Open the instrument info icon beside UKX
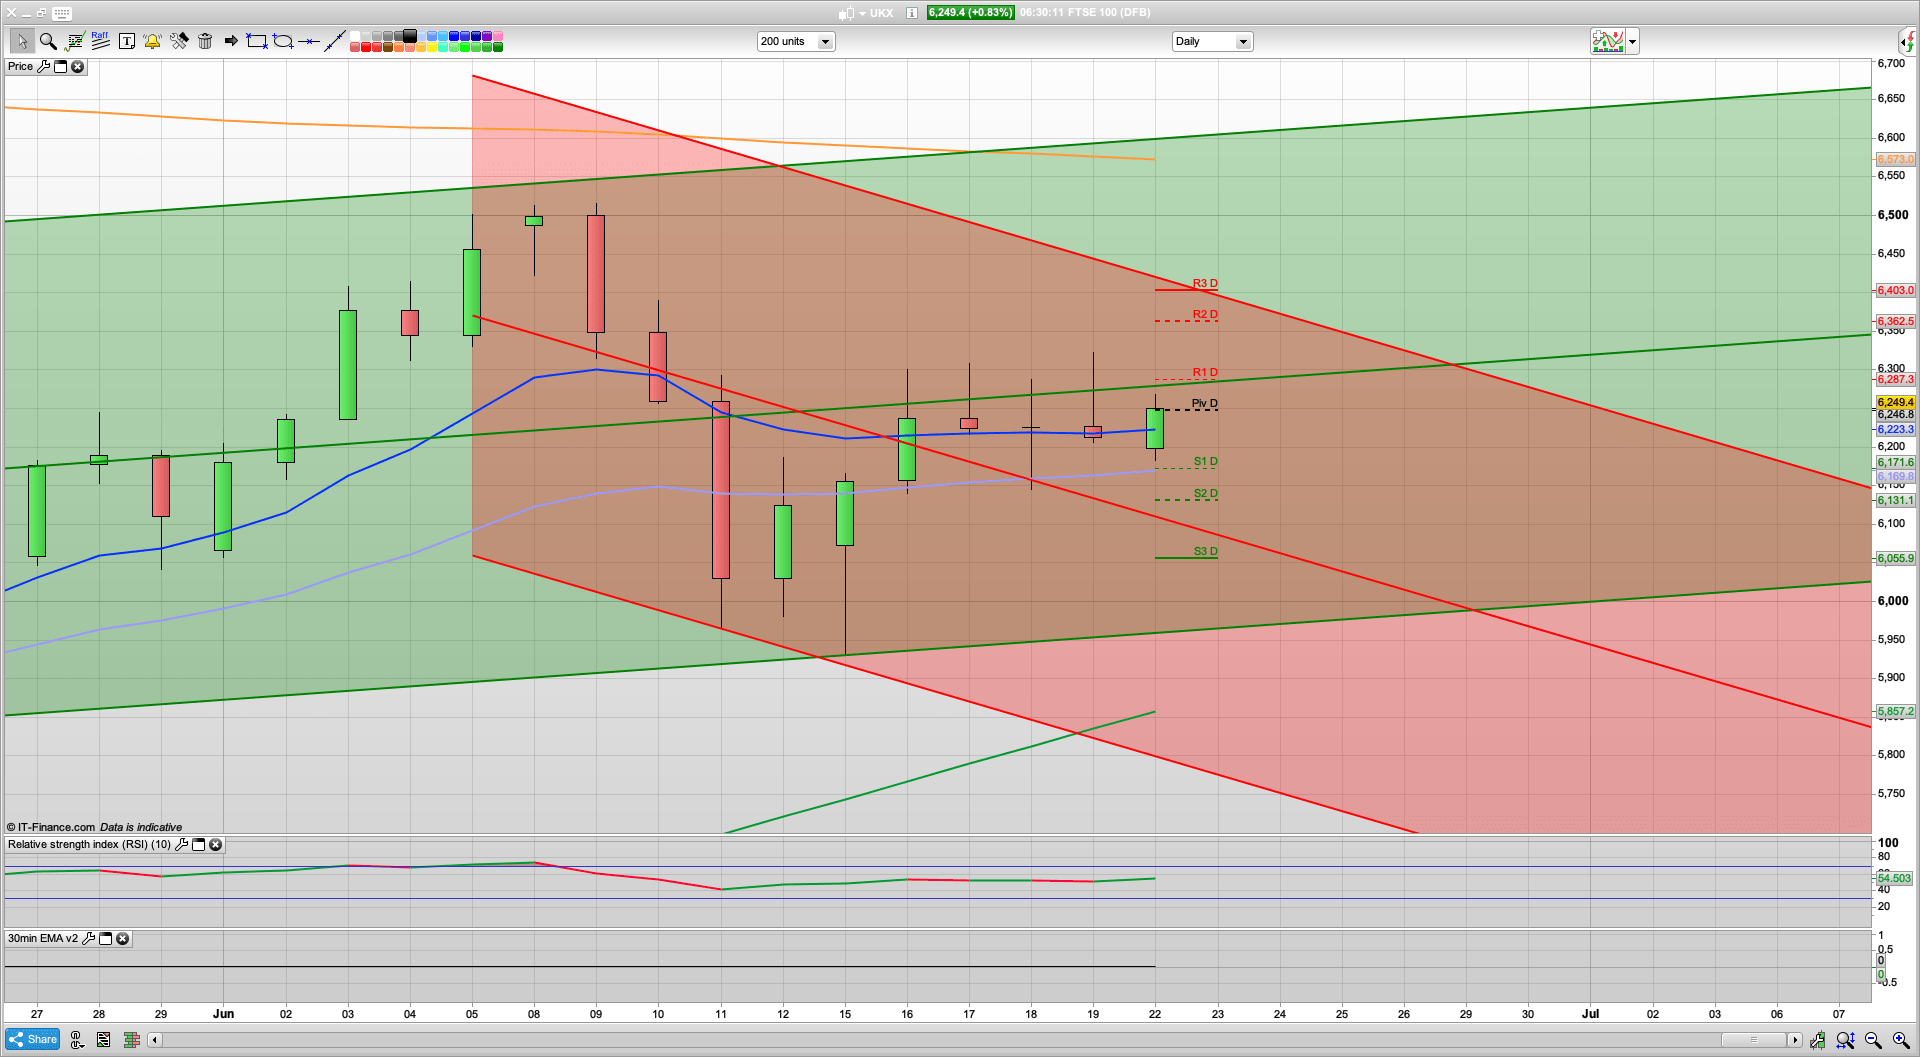The image size is (1920, 1057). coord(912,13)
